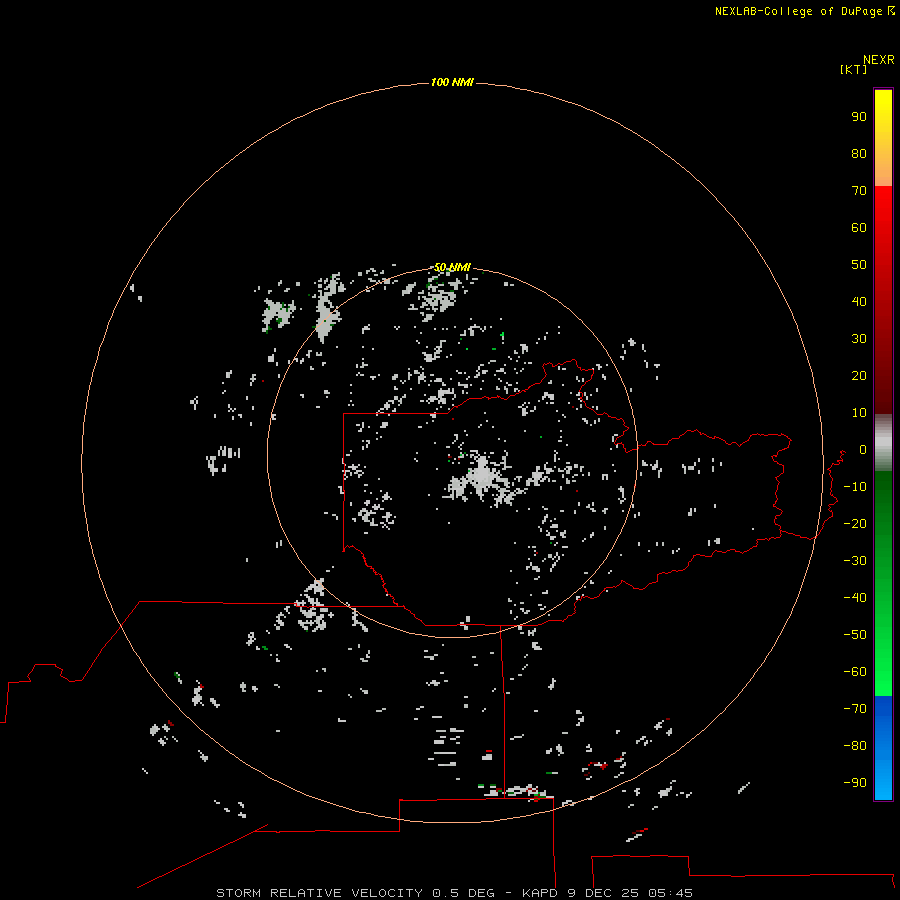Click the 60 value on the velocity scale

coord(859,228)
